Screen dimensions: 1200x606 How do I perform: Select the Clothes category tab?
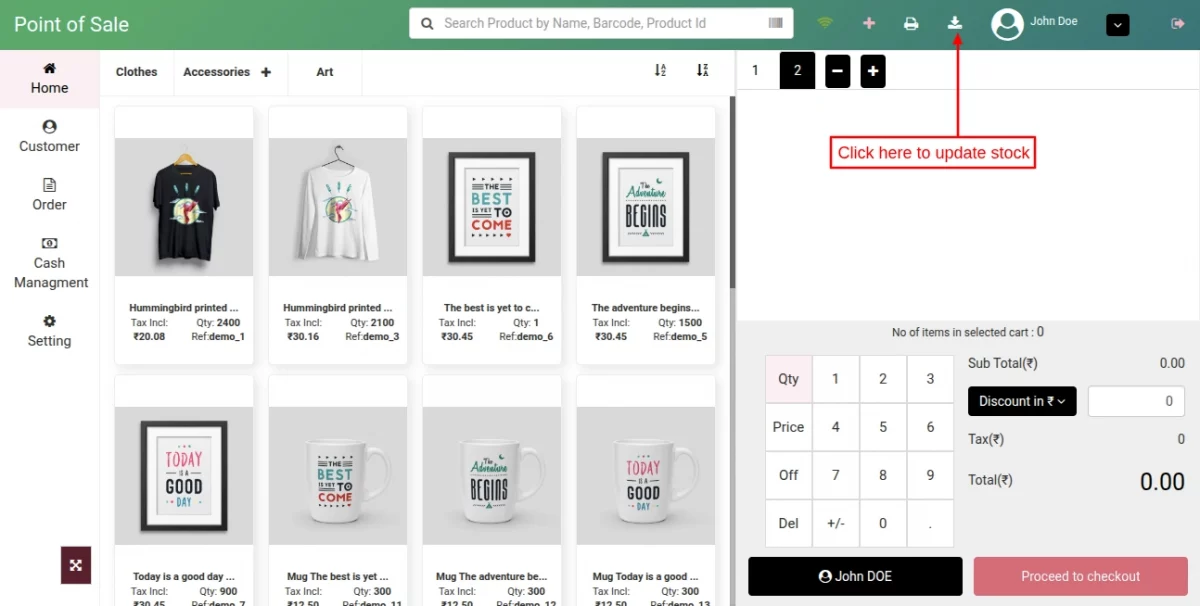(x=136, y=71)
